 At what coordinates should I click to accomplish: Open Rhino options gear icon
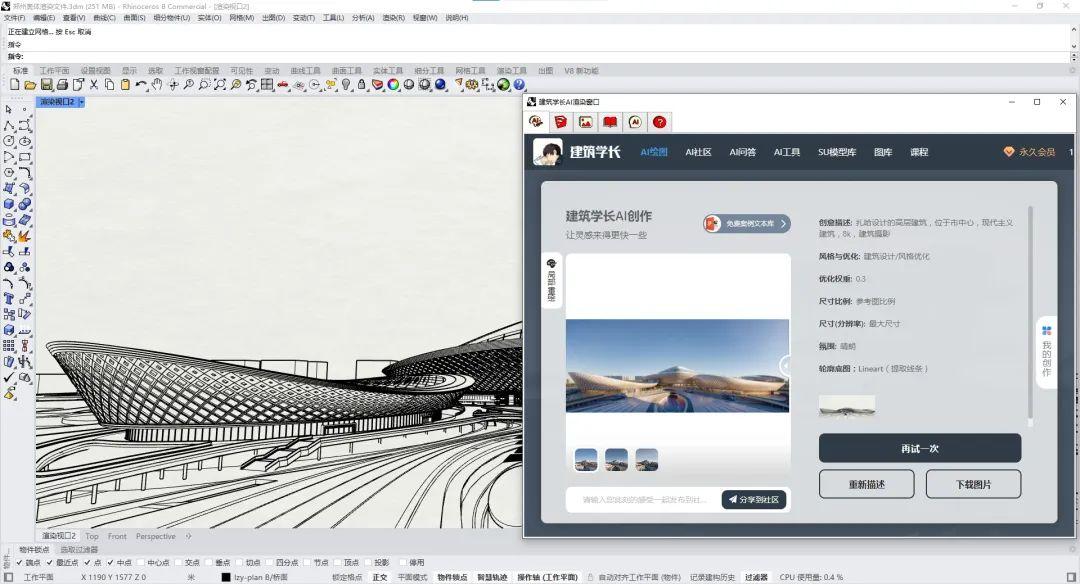tap(472, 85)
